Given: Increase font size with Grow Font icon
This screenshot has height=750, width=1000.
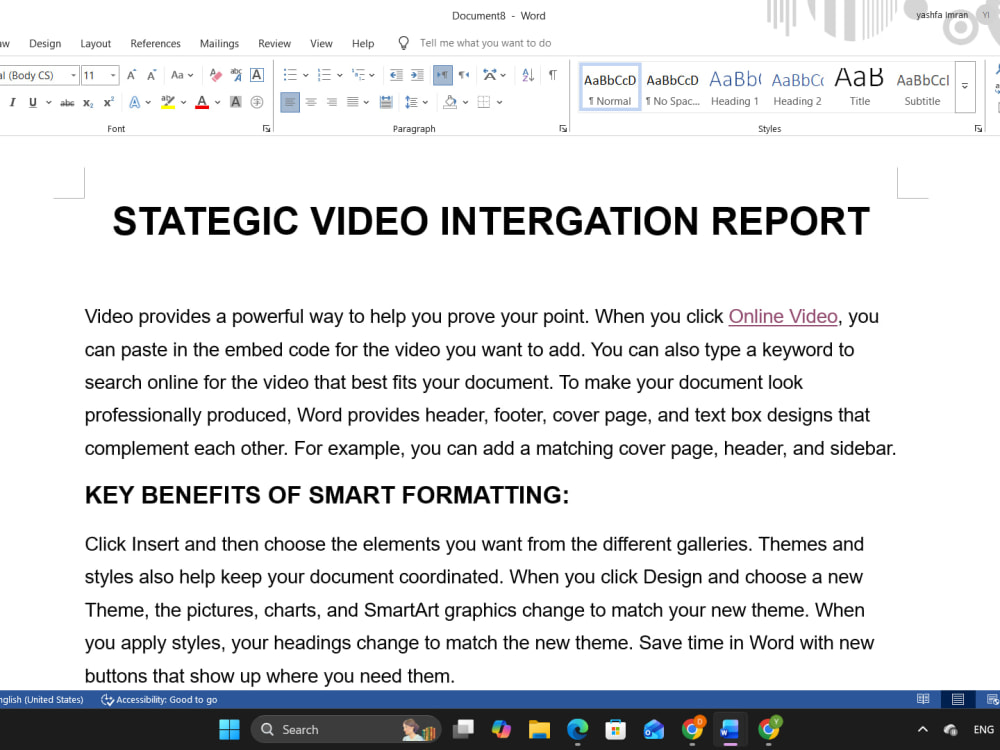Looking at the screenshot, I should point(131,75).
